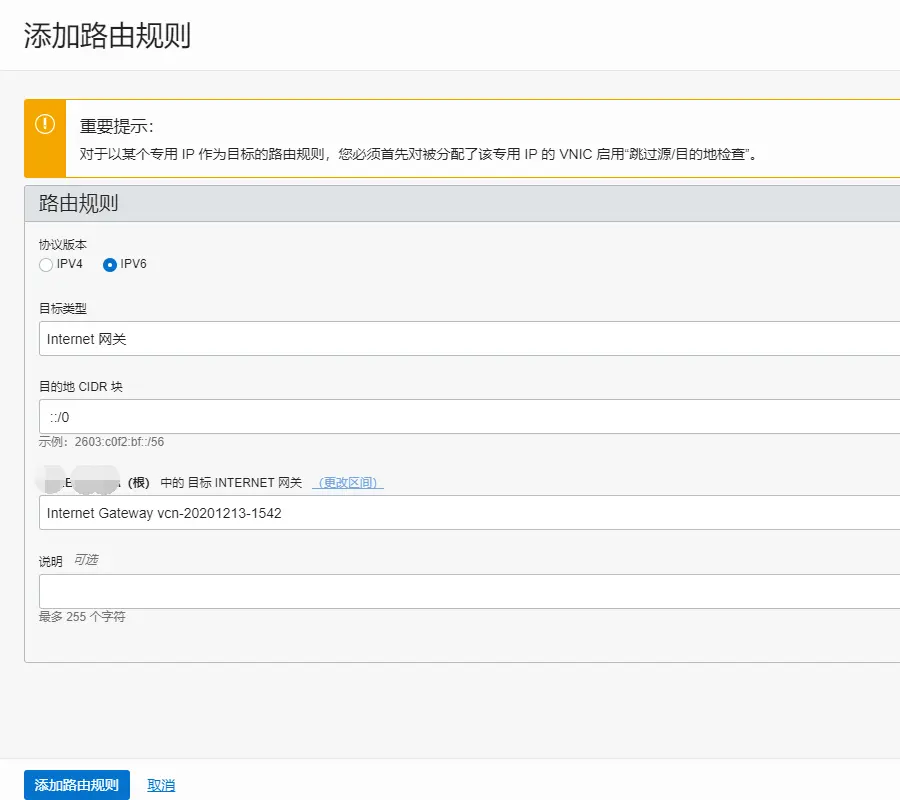Click the 协议版本 label
This screenshot has width=900, height=800.
pyautogui.click(x=63, y=245)
